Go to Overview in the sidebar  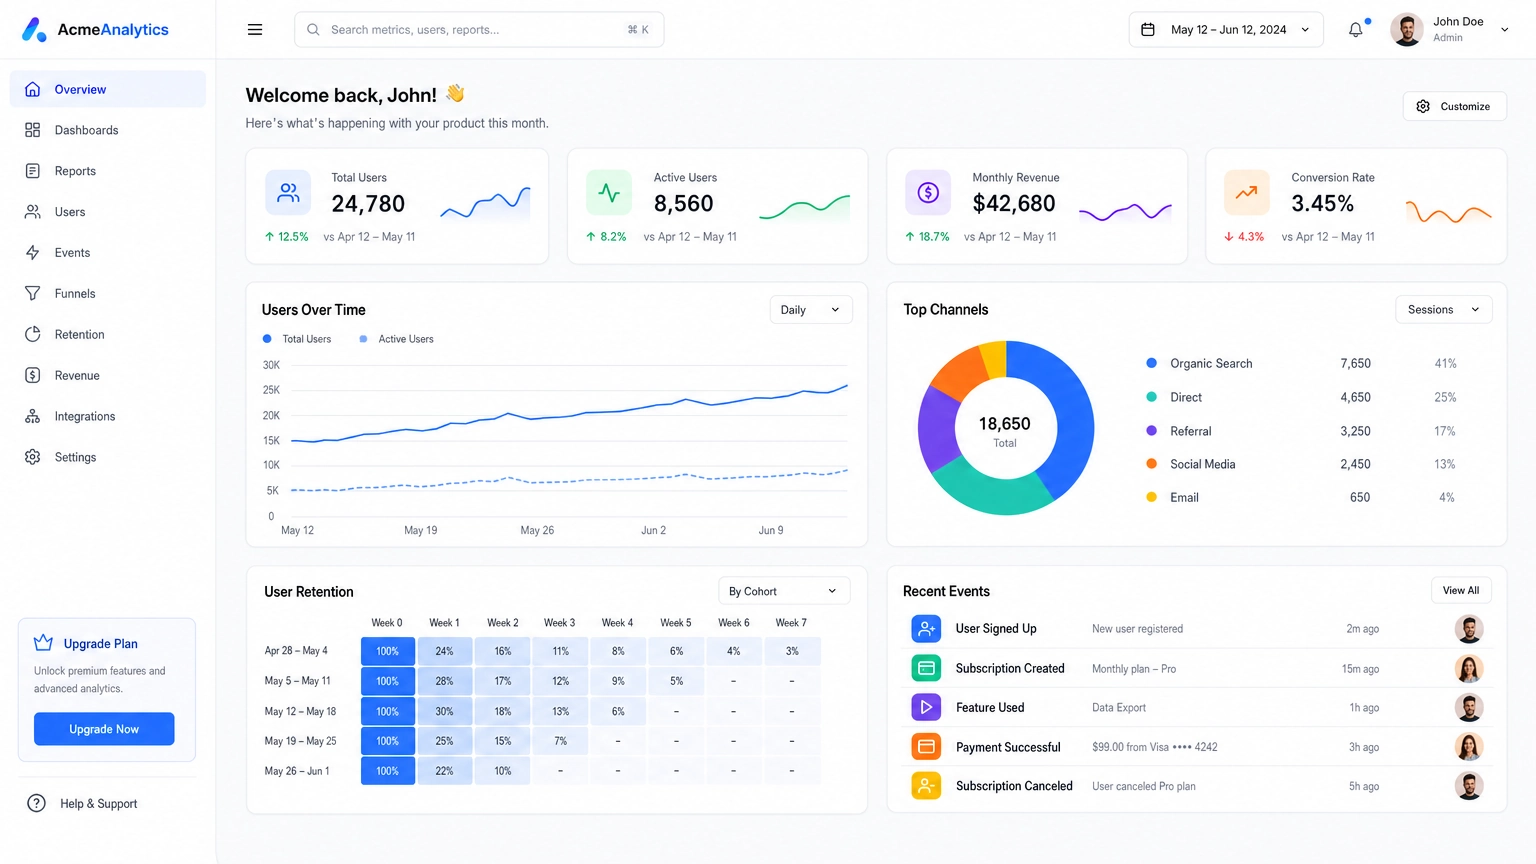point(108,89)
